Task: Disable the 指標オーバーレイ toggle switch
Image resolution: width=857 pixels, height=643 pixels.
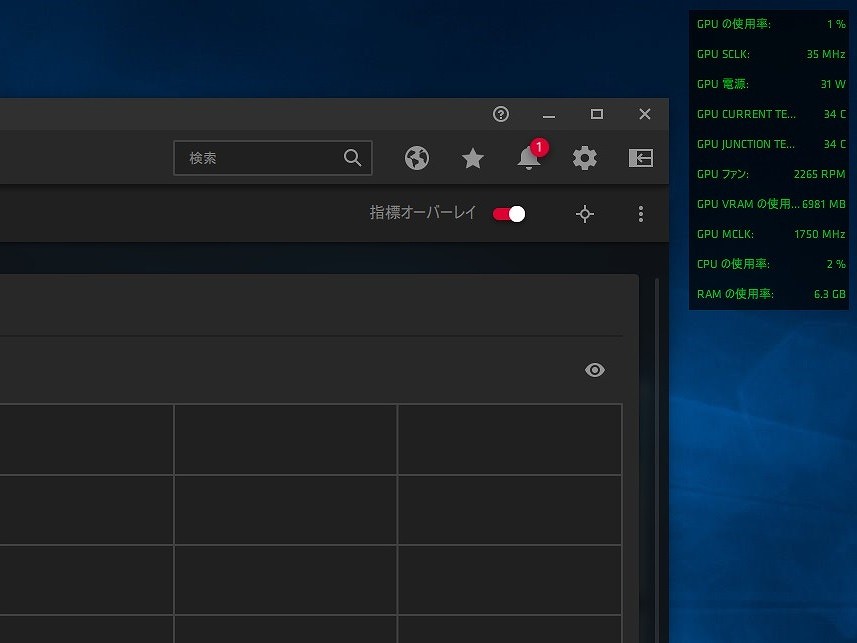Action: coord(509,214)
